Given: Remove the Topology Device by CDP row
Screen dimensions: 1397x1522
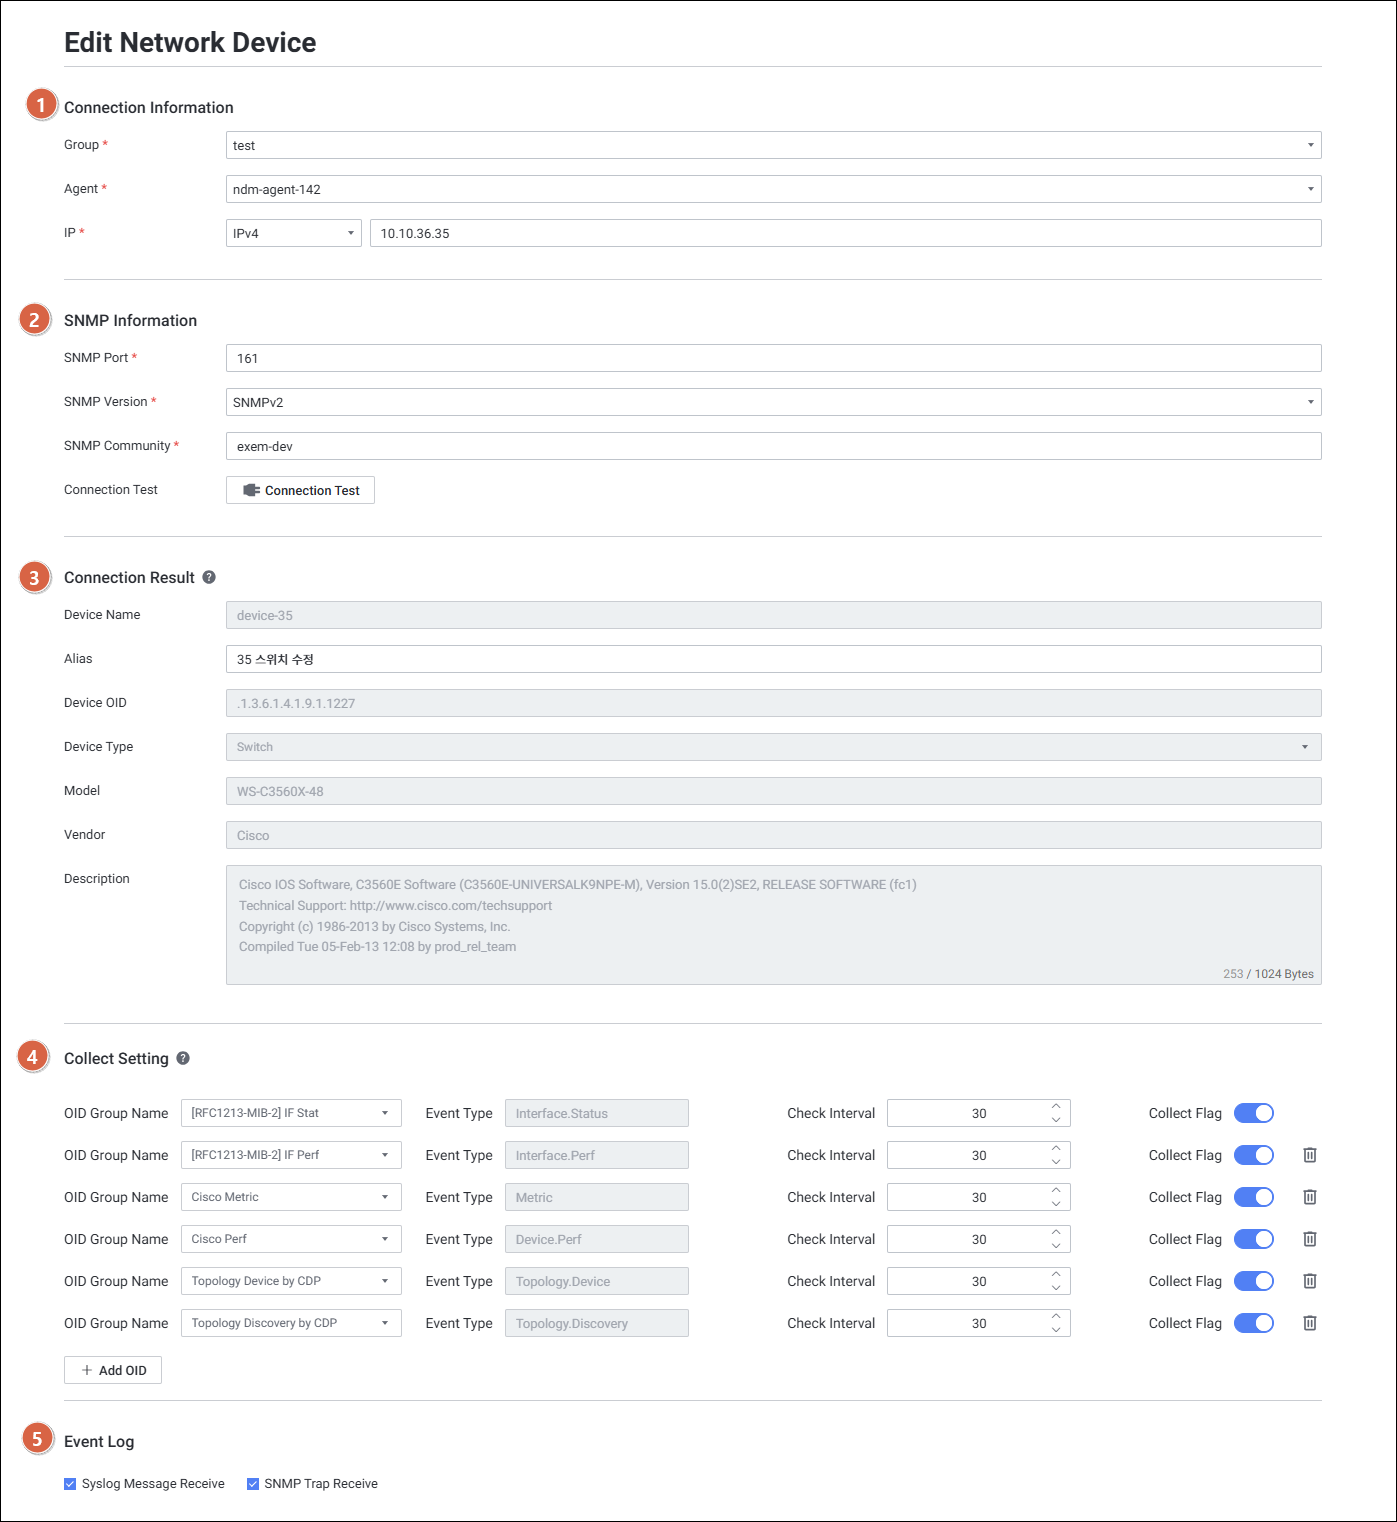Looking at the screenshot, I should (x=1309, y=1281).
